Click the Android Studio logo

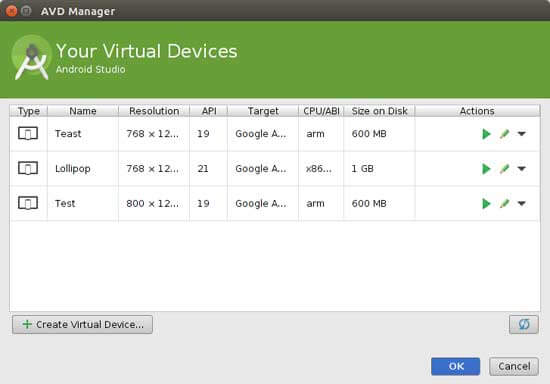pos(32,57)
